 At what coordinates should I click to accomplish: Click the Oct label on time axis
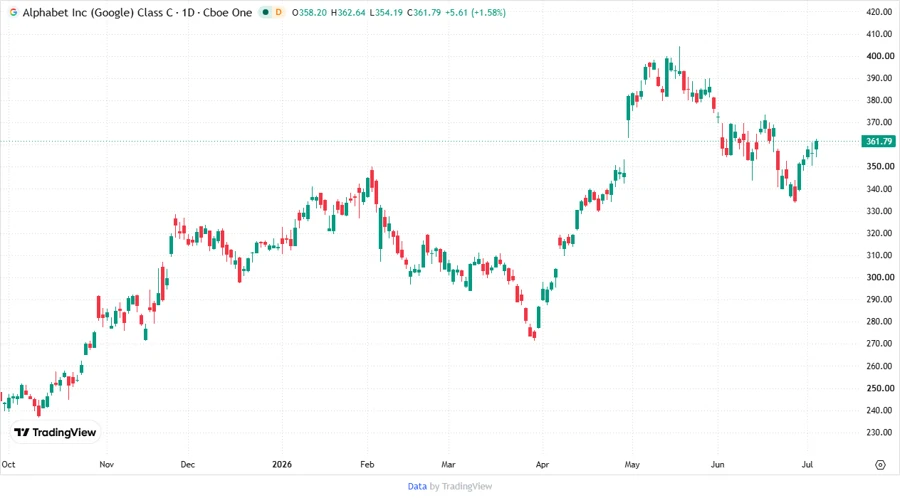[8, 464]
